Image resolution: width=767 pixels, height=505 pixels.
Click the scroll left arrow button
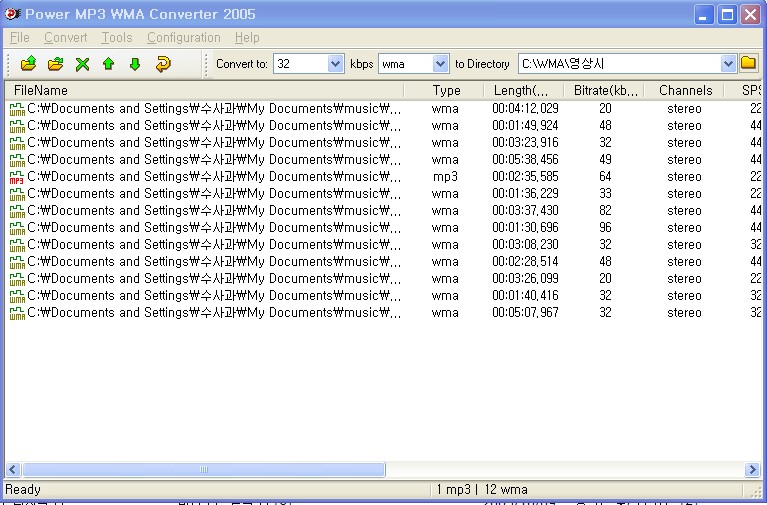pyautogui.click(x=13, y=470)
